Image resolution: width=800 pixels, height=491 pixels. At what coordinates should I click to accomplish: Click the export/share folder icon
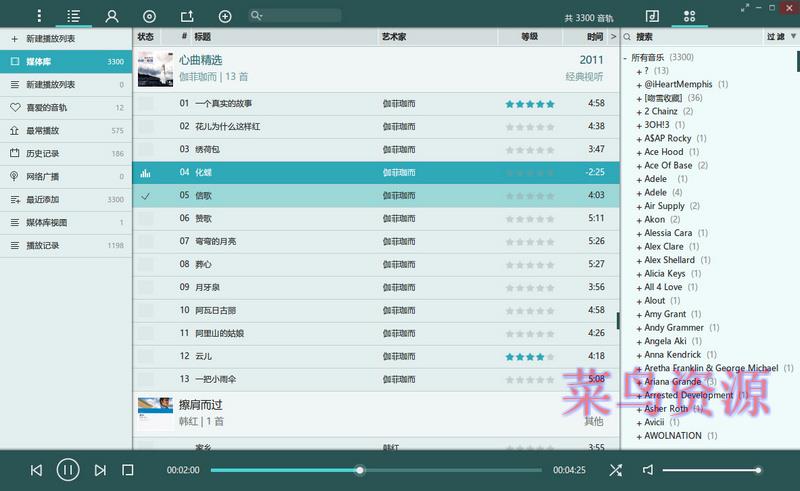(x=187, y=16)
